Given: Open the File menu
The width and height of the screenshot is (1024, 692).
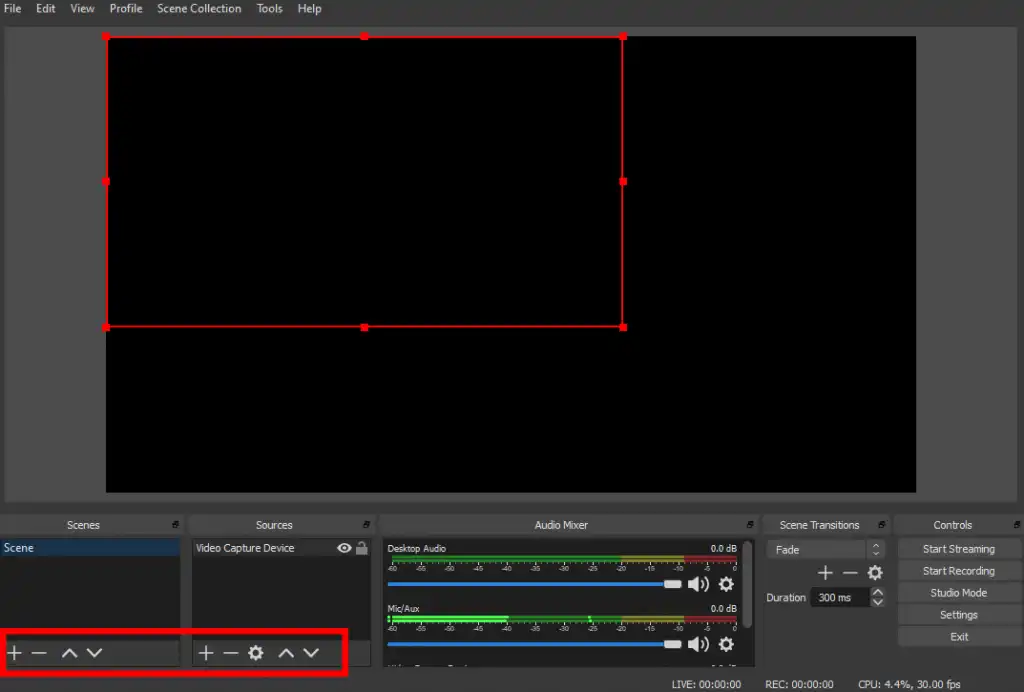Looking at the screenshot, I should 12,8.
